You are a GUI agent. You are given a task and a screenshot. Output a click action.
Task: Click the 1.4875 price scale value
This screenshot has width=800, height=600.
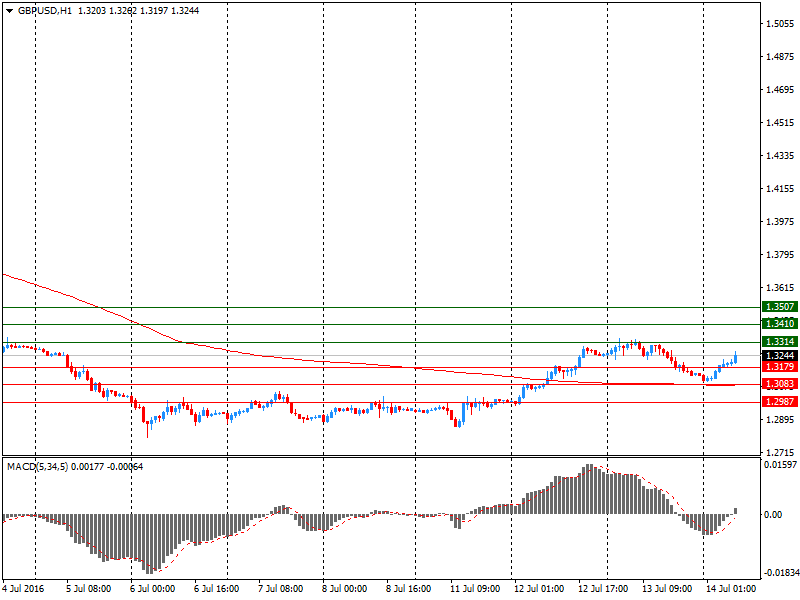[780, 57]
